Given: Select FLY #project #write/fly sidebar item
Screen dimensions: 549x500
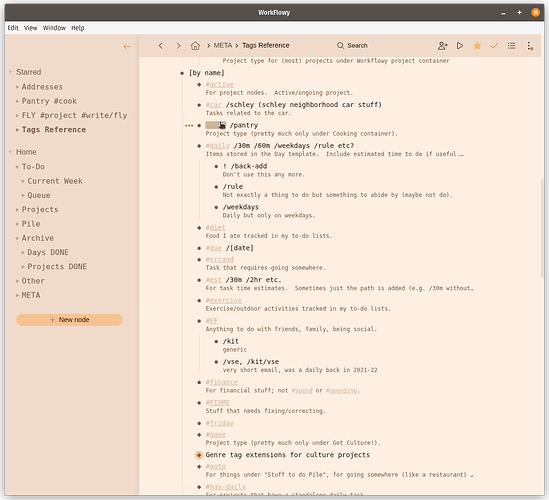Looking at the screenshot, I should [x=74, y=116].
